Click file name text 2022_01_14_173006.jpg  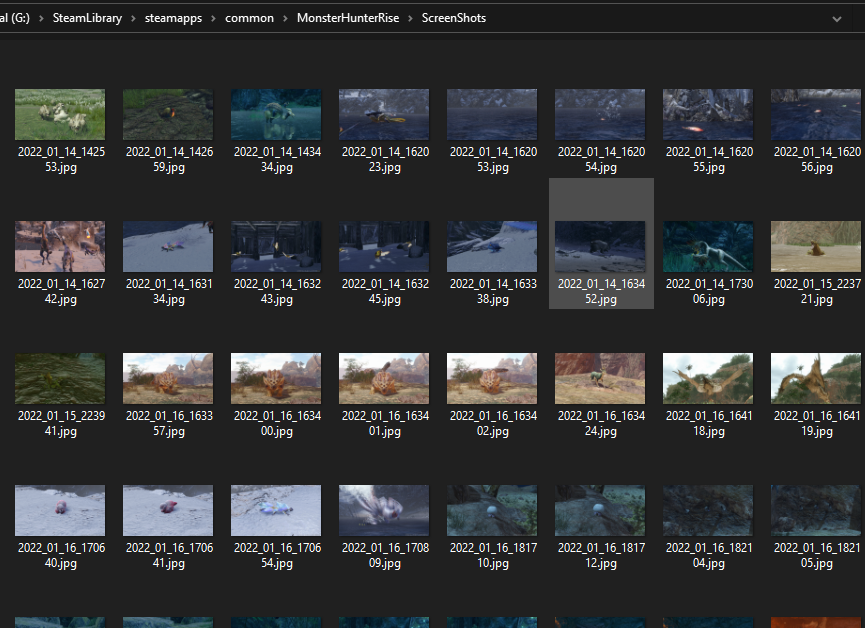[709, 291]
